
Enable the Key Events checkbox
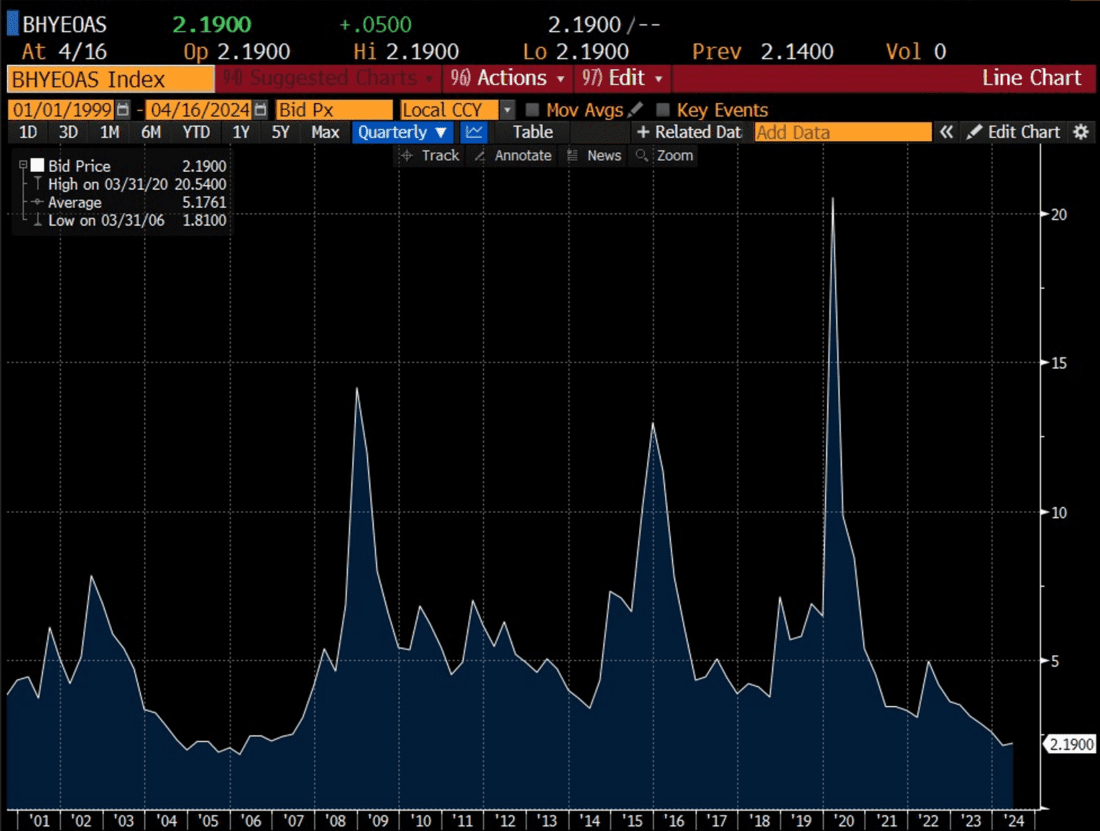(x=663, y=110)
